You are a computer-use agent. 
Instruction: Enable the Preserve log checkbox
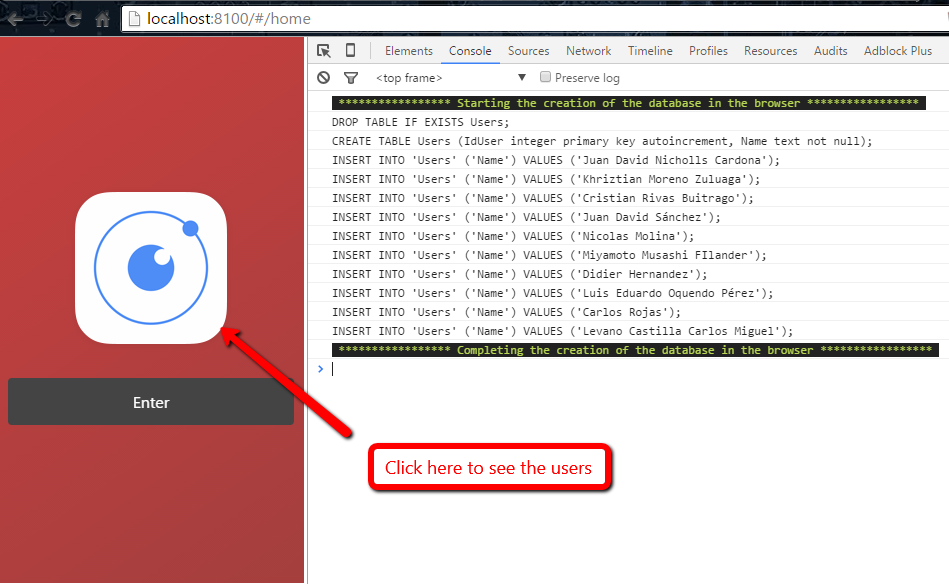(x=545, y=77)
